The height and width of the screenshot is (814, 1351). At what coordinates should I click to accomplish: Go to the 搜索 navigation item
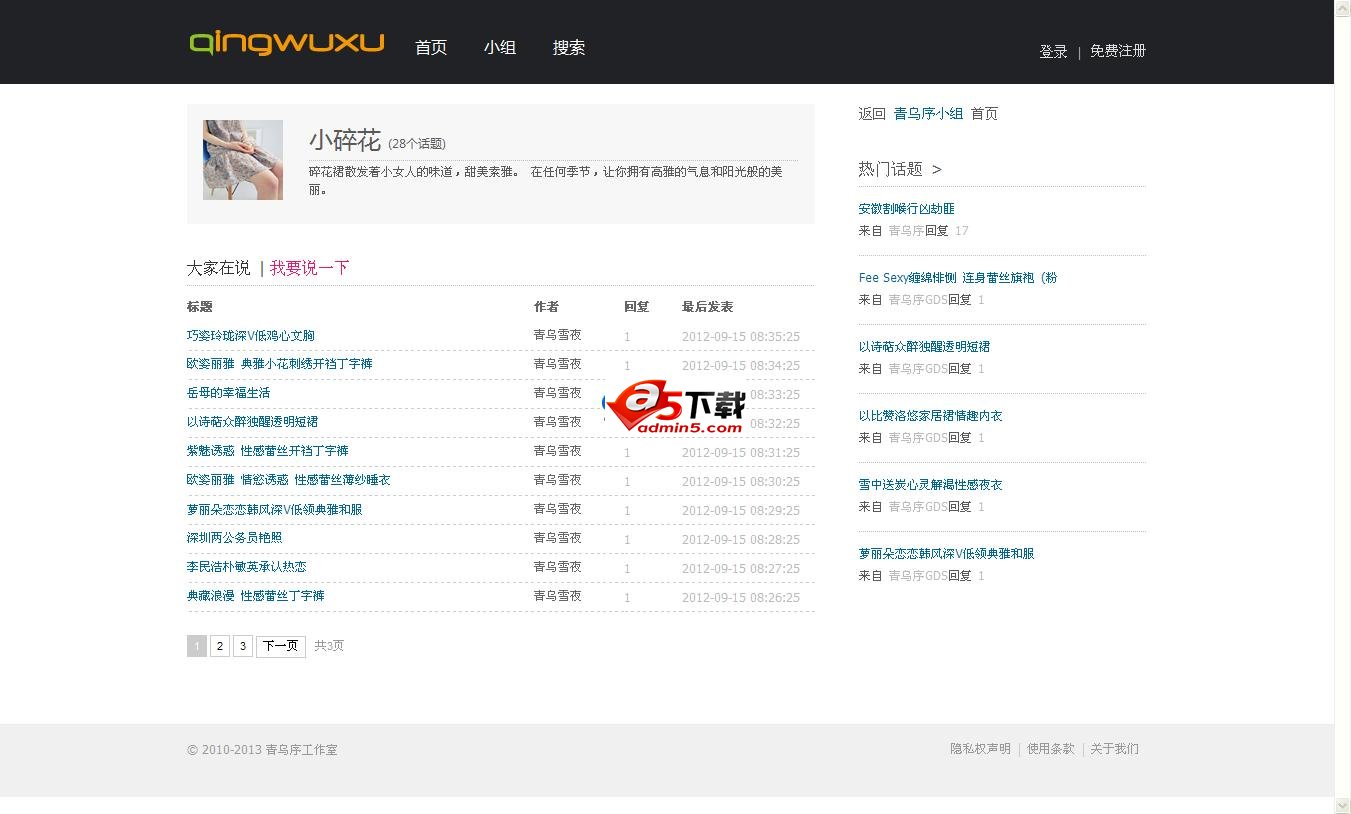tap(569, 48)
